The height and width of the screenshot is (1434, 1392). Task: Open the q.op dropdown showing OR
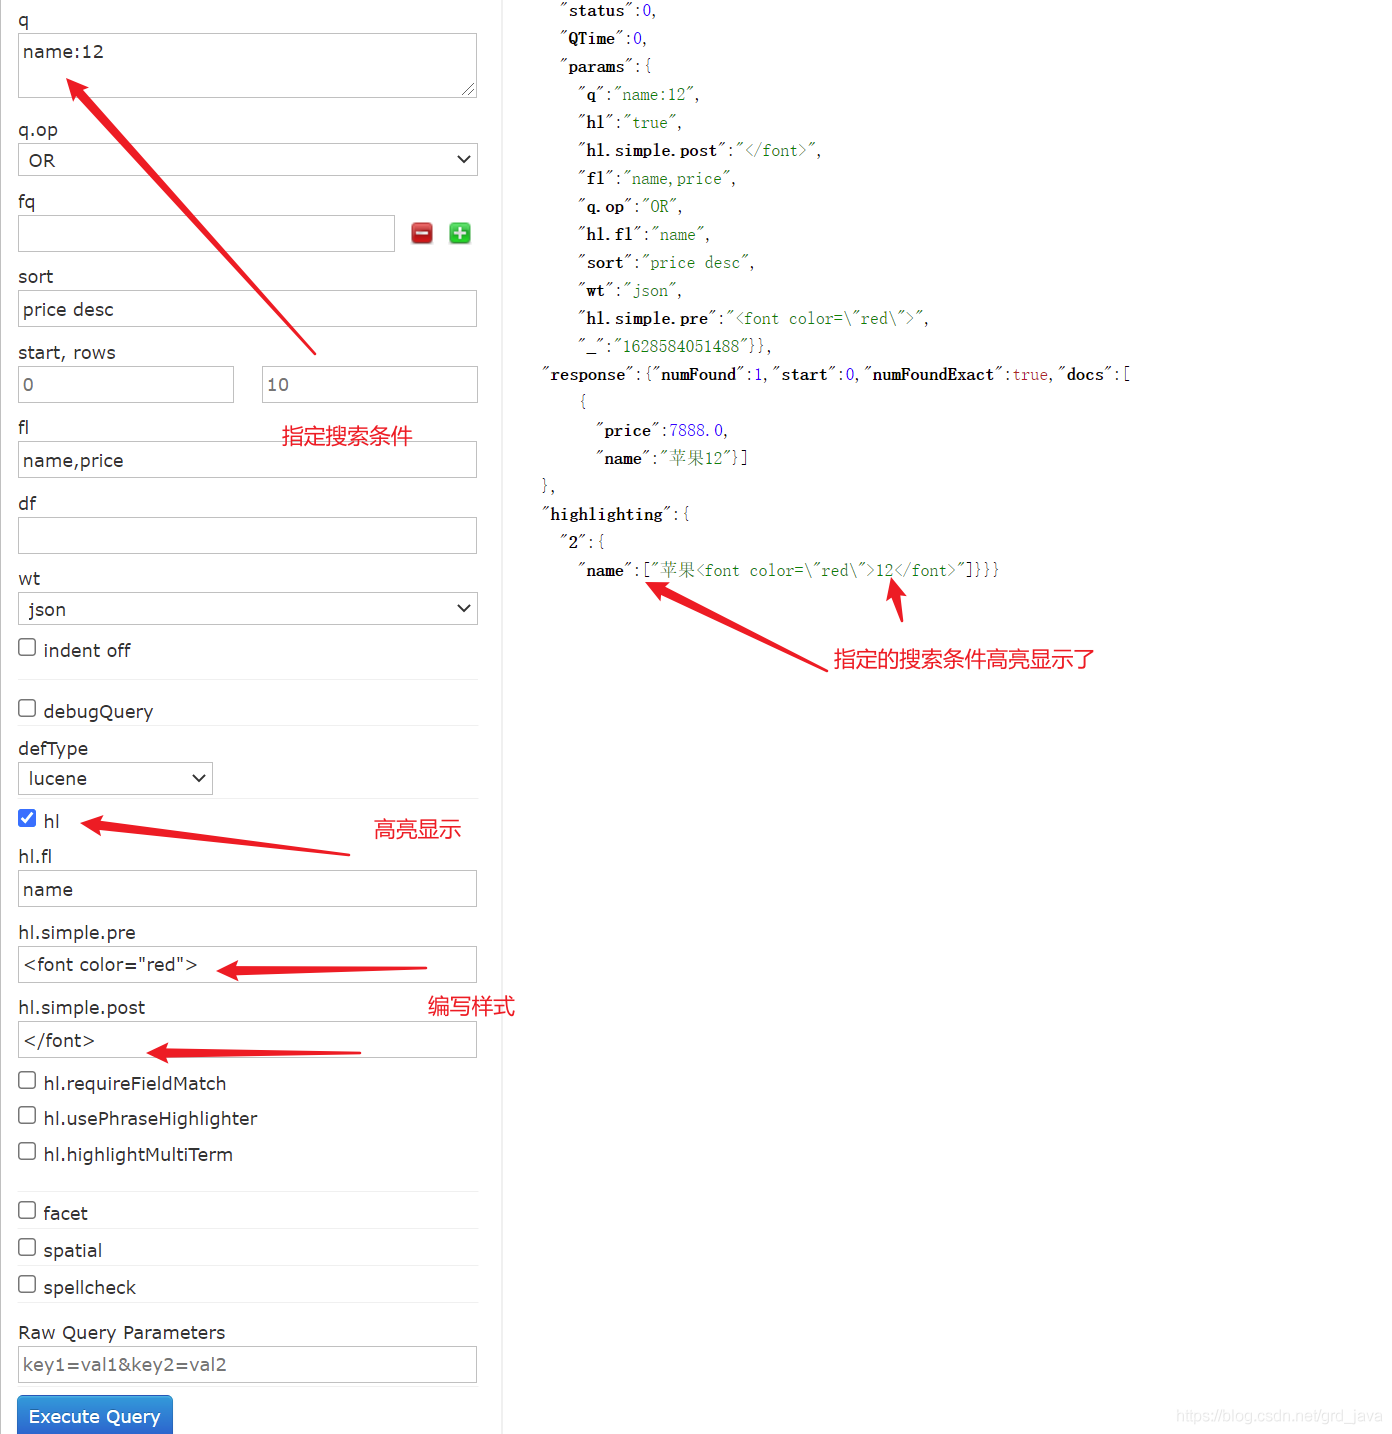248,160
